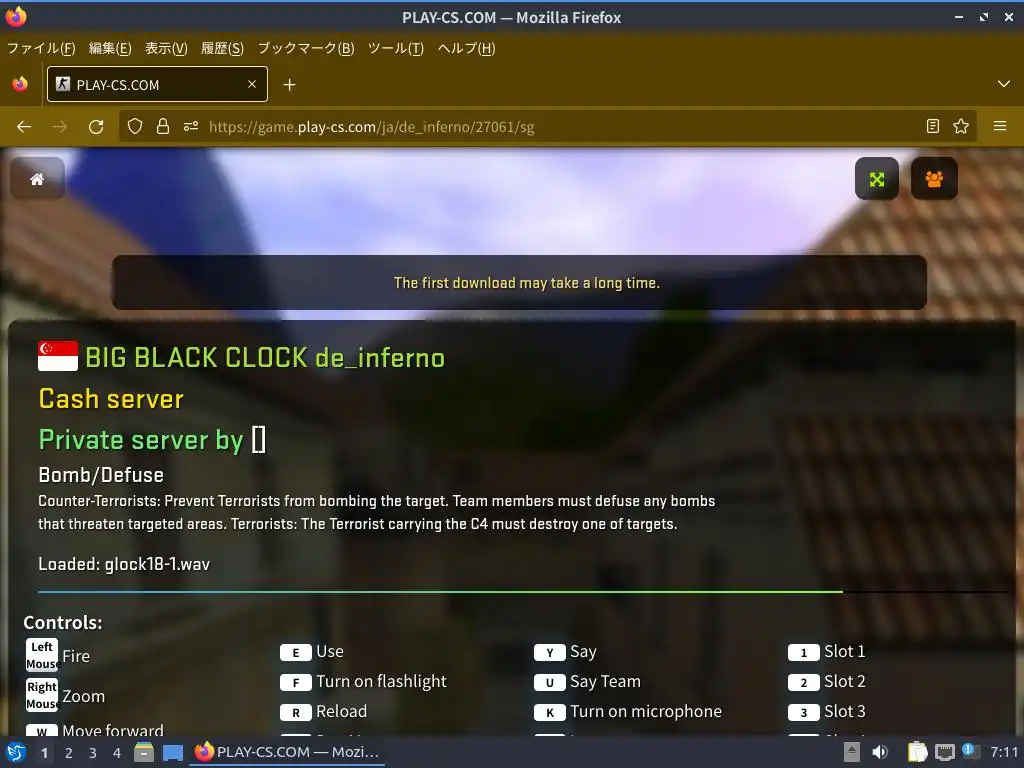
Task: Toggle reader view icon
Action: 933,127
